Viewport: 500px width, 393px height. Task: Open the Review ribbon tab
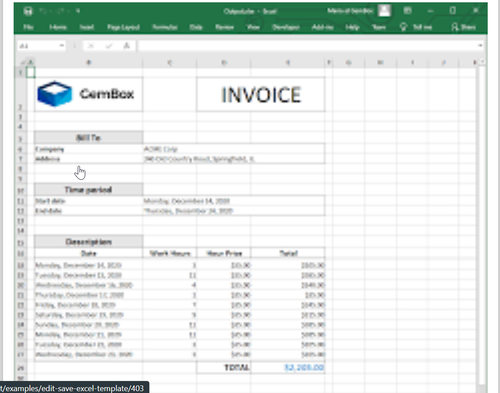coord(224,27)
